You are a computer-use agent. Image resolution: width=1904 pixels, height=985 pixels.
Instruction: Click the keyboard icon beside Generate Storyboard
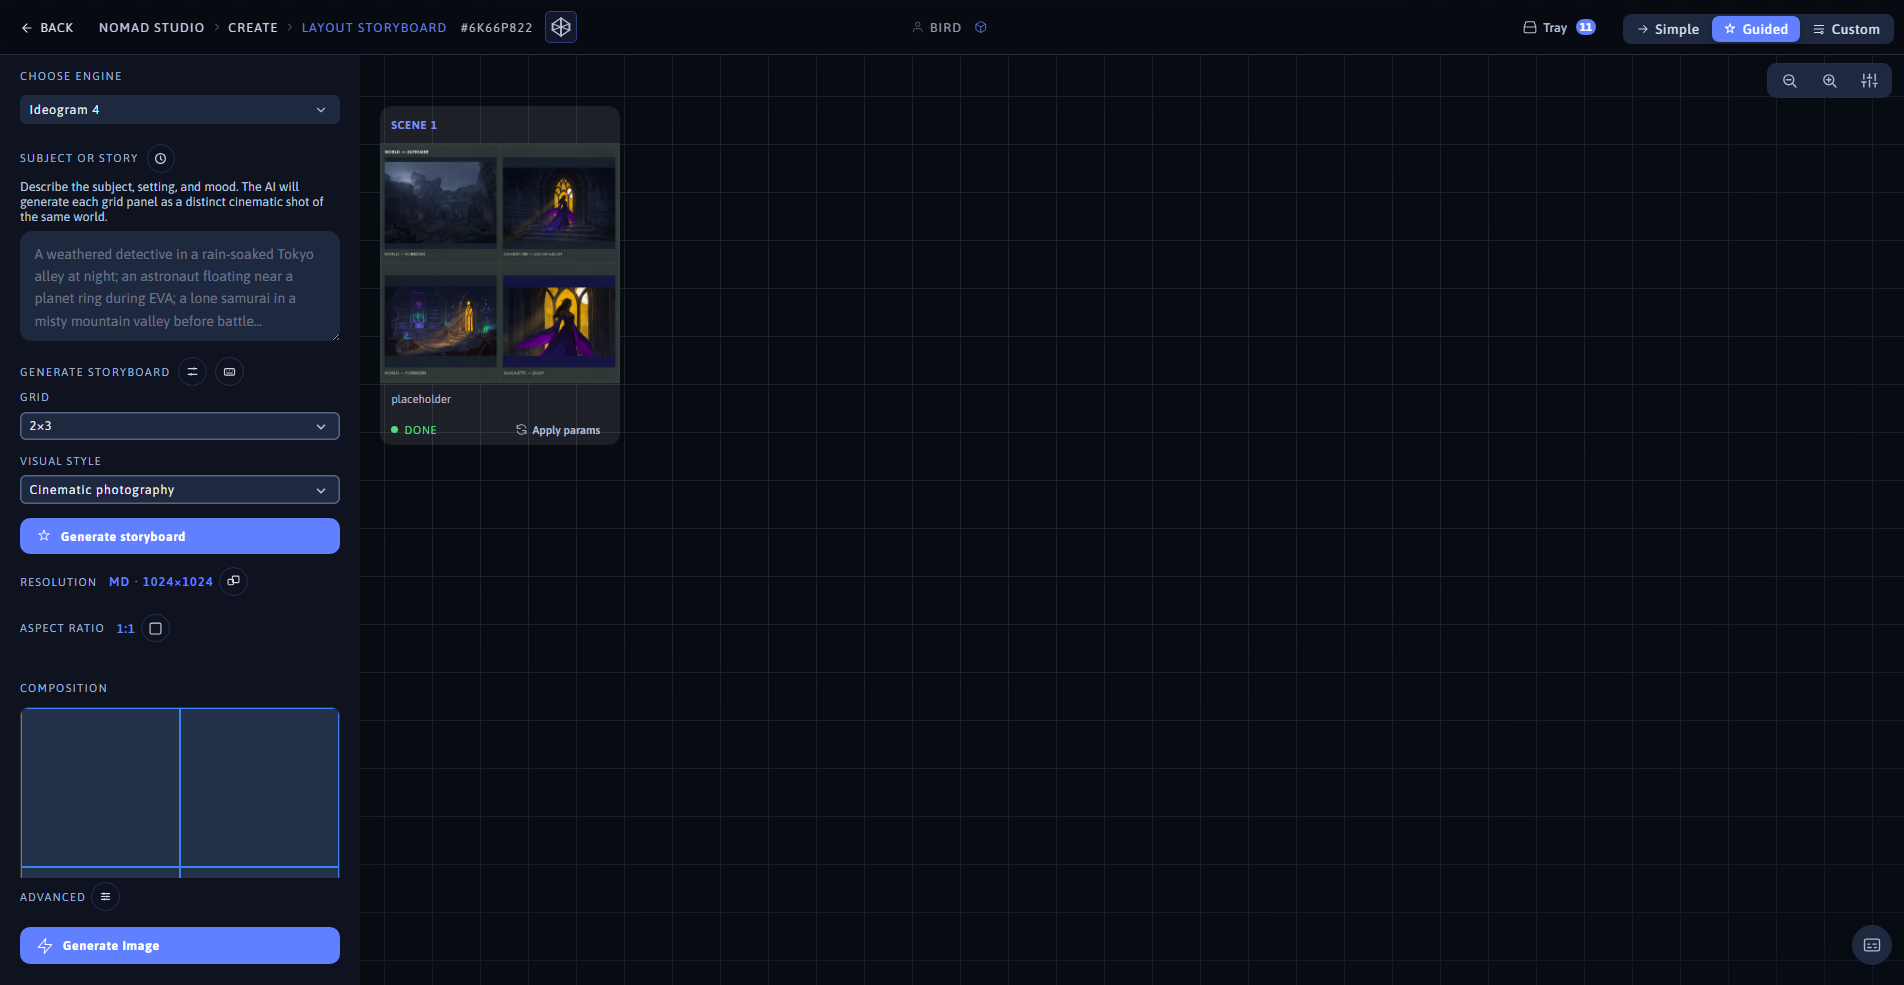click(230, 372)
